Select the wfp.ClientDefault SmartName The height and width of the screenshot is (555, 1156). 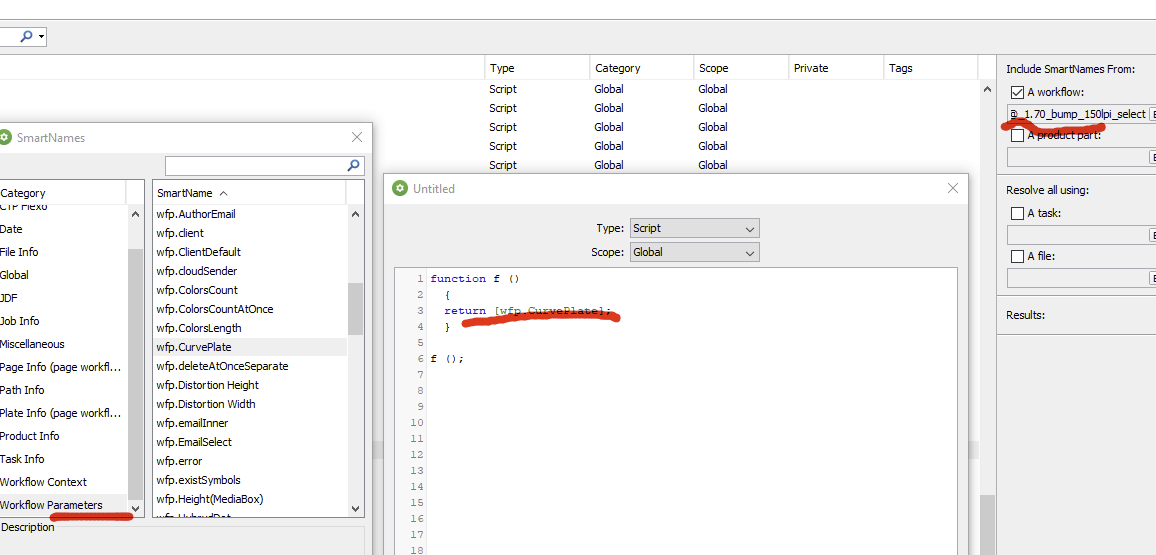250,252
